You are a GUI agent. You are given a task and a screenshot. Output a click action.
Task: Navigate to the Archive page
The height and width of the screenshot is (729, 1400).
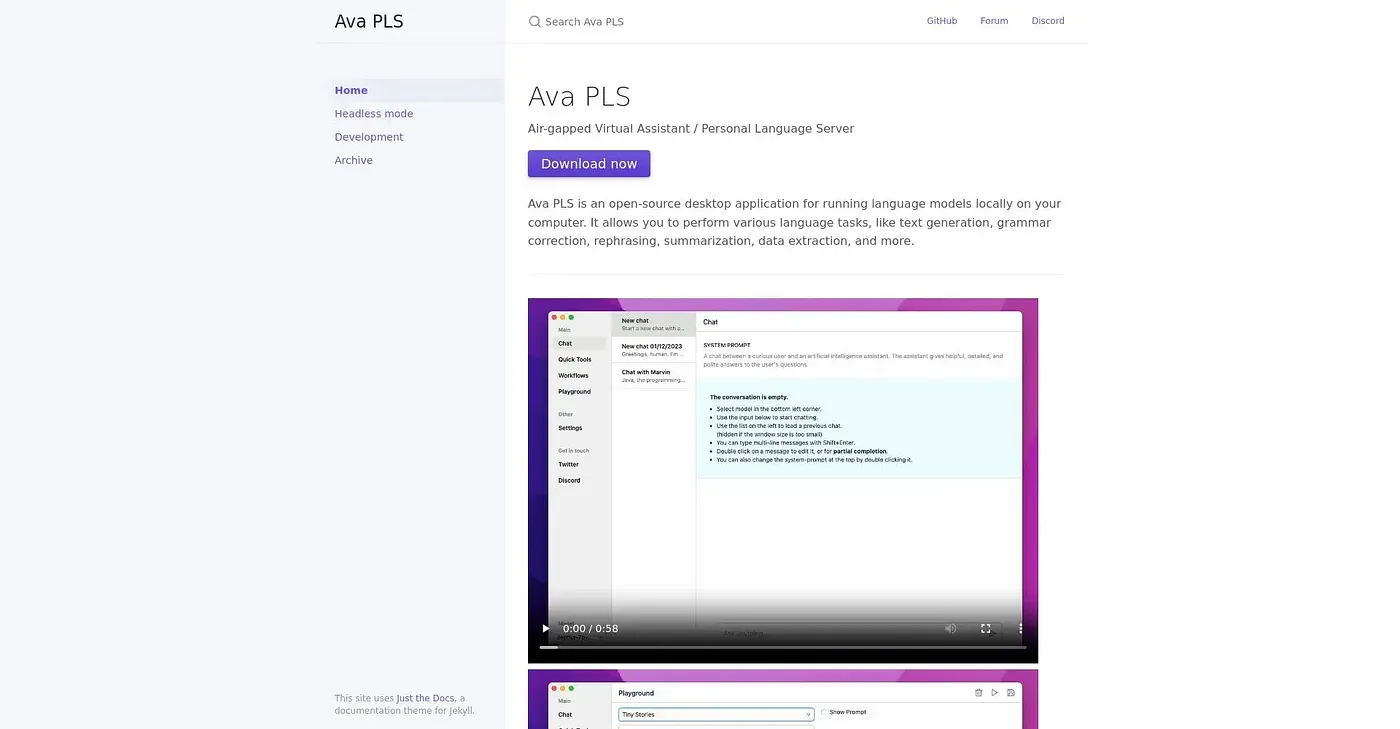(354, 160)
